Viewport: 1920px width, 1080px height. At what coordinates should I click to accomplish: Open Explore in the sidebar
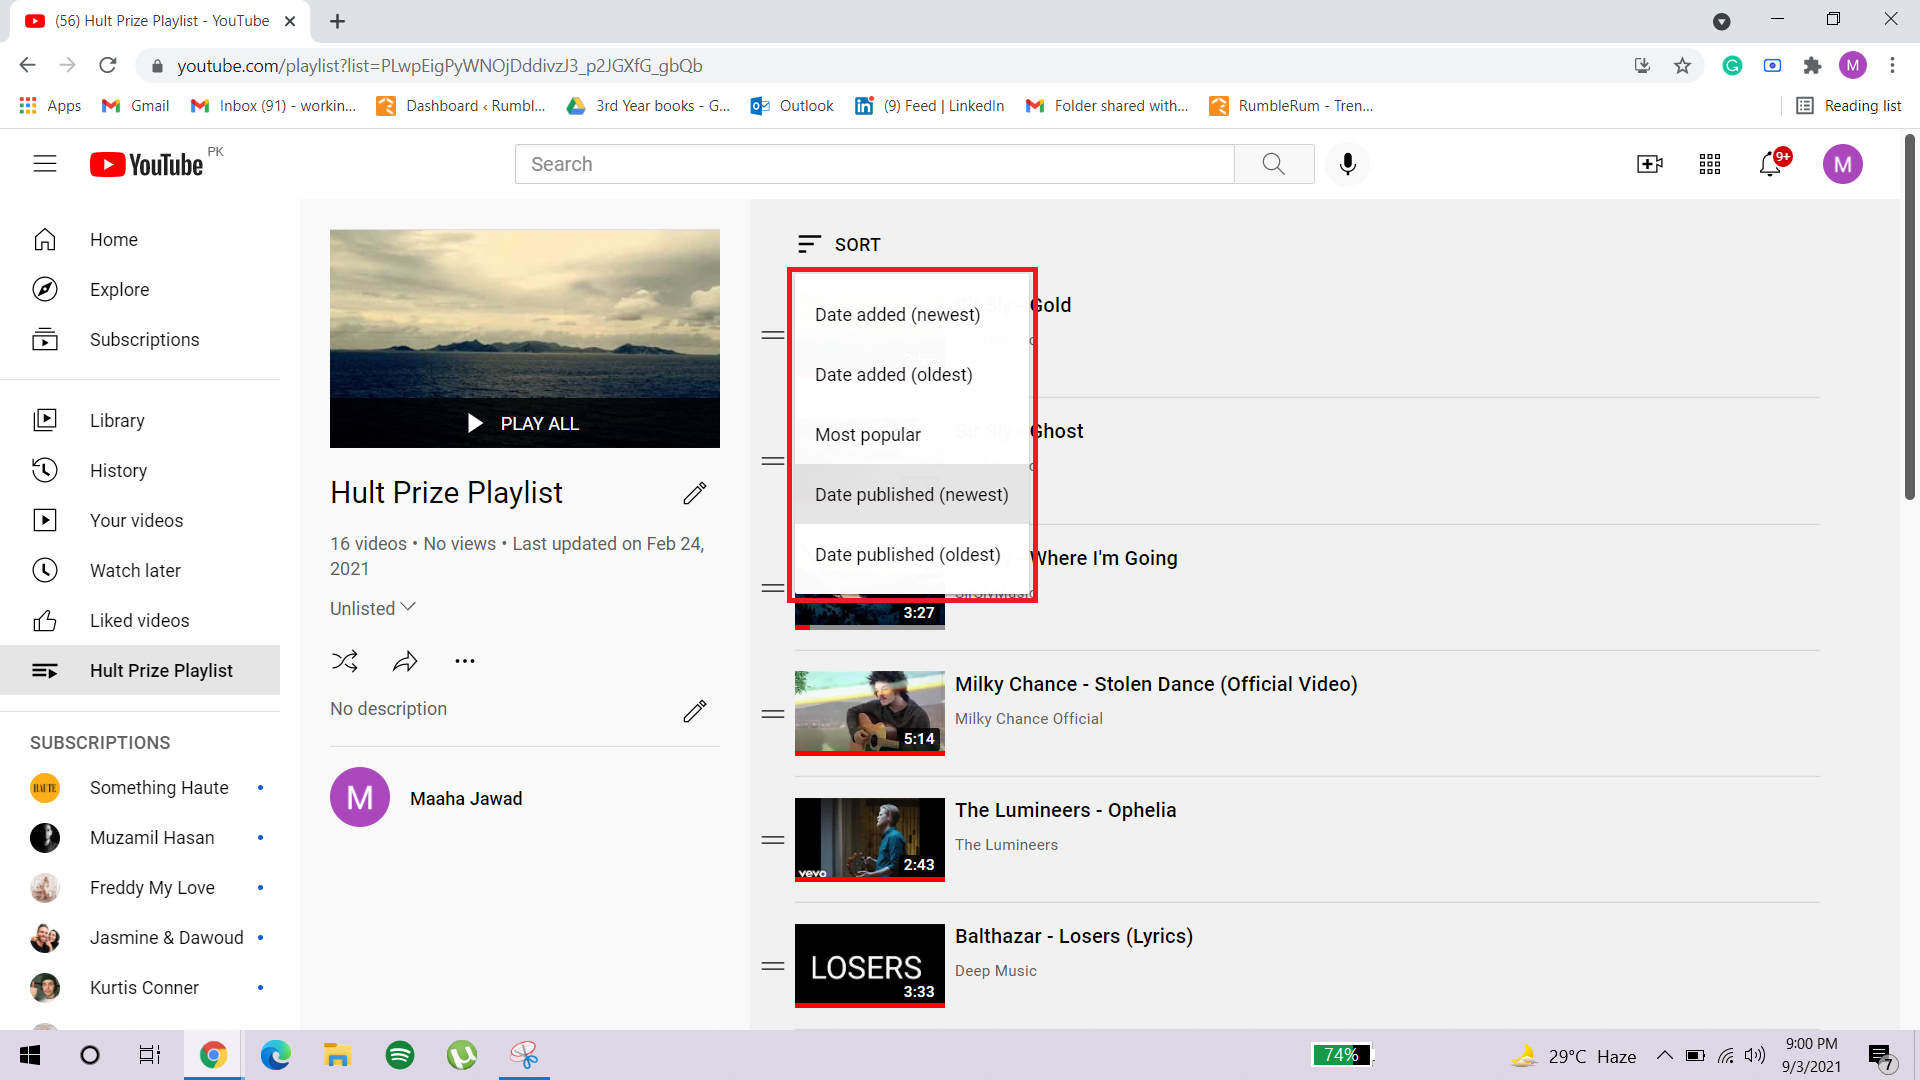140,289
